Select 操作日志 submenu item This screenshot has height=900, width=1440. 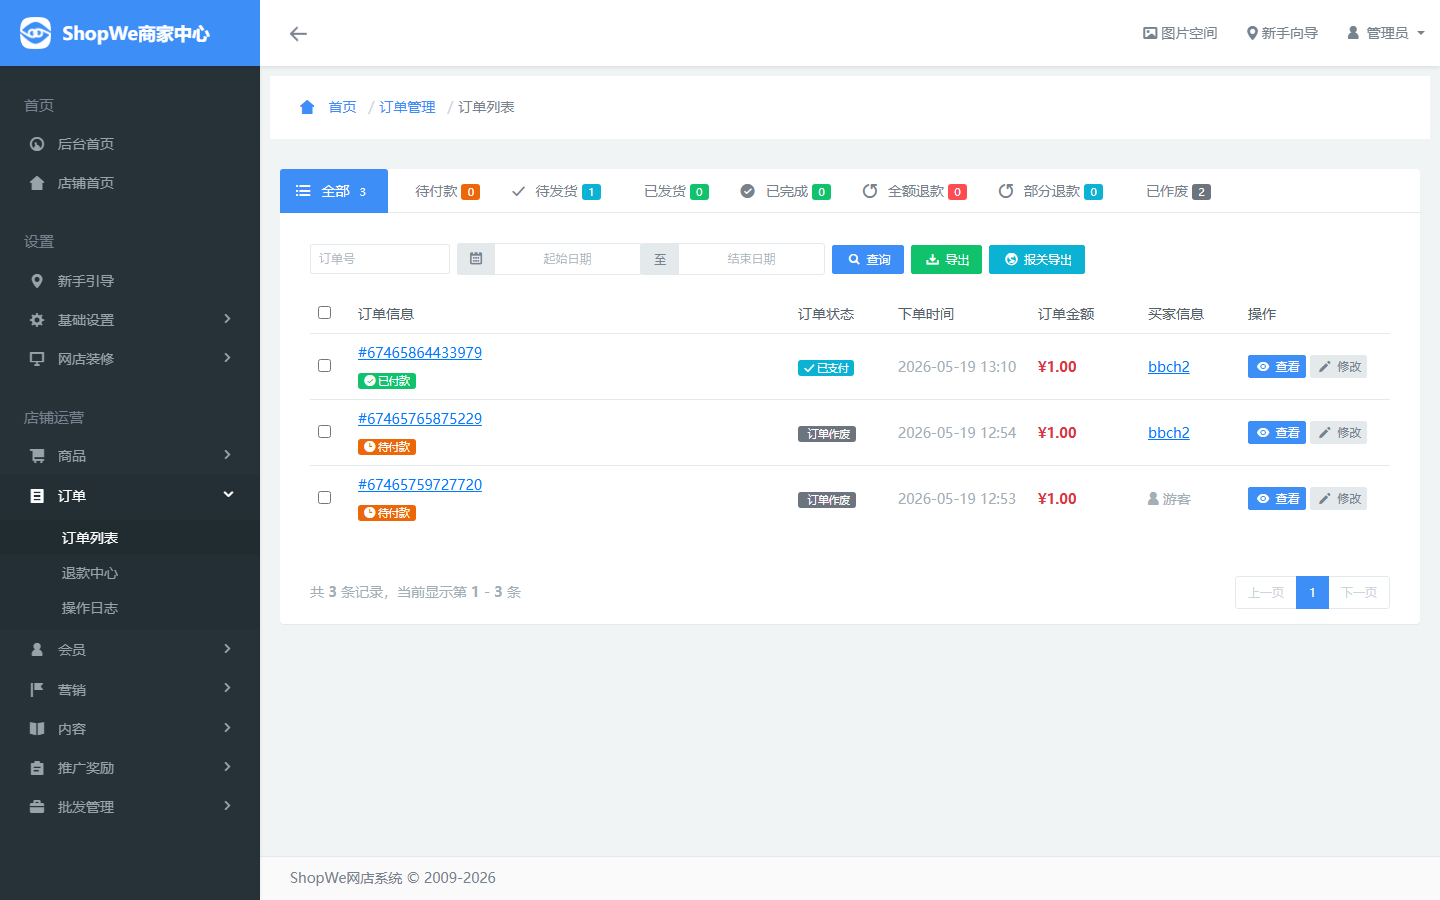coord(130,608)
